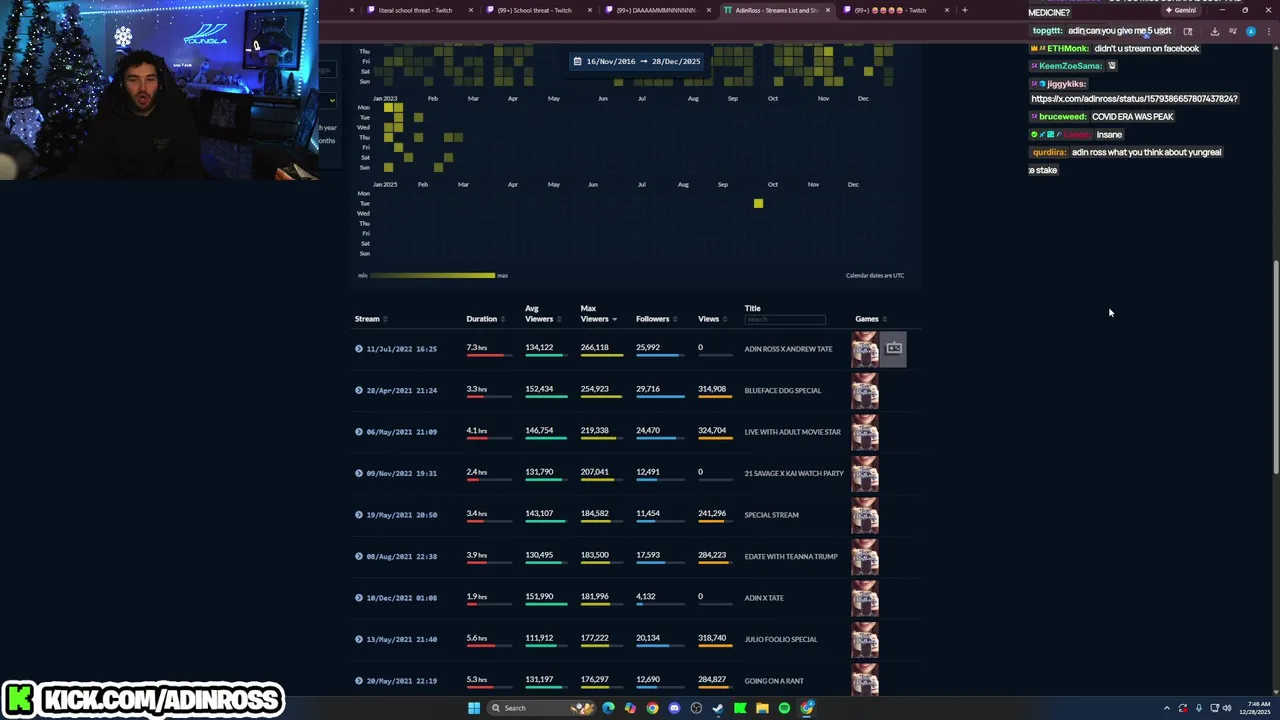Click the min-max heatmap legend bar

pos(432,275)
